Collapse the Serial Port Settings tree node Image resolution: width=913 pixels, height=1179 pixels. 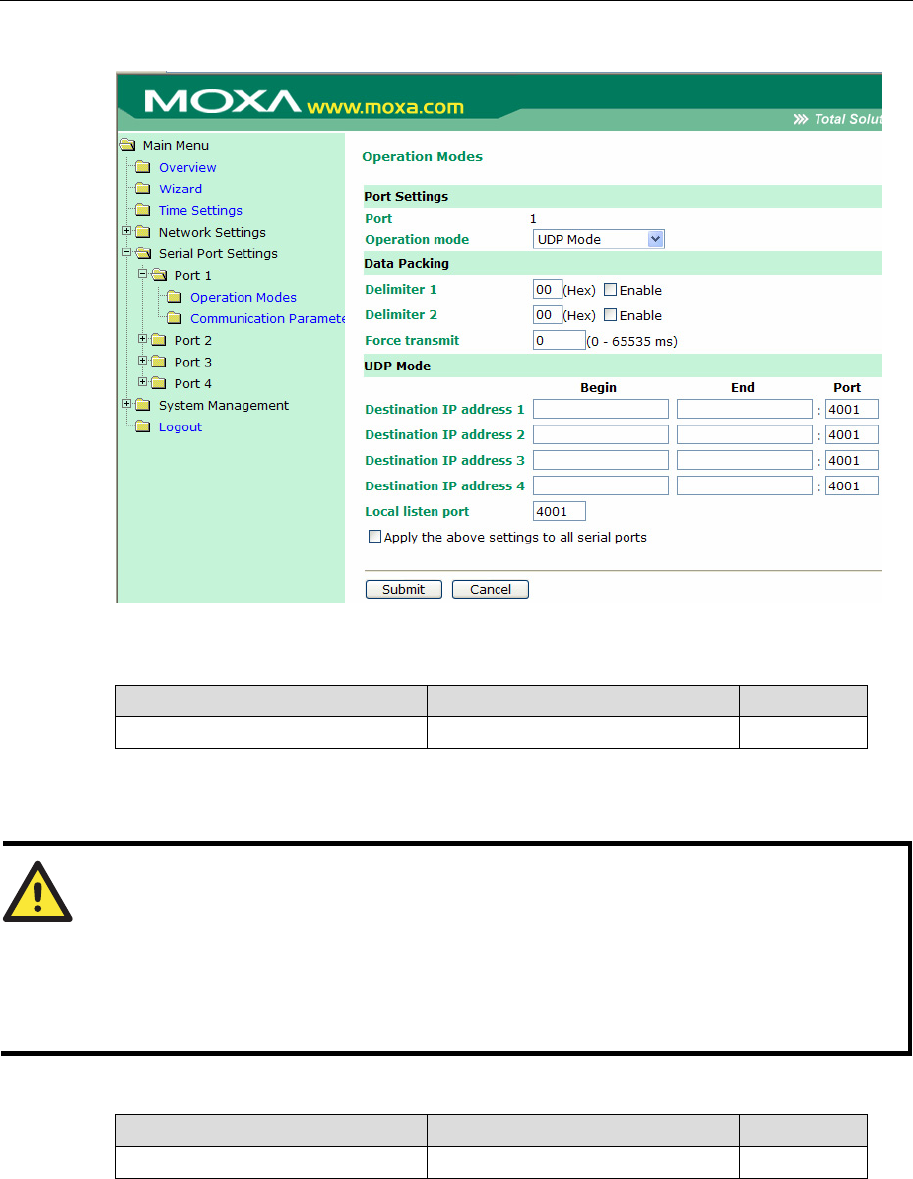pos(126,253)
